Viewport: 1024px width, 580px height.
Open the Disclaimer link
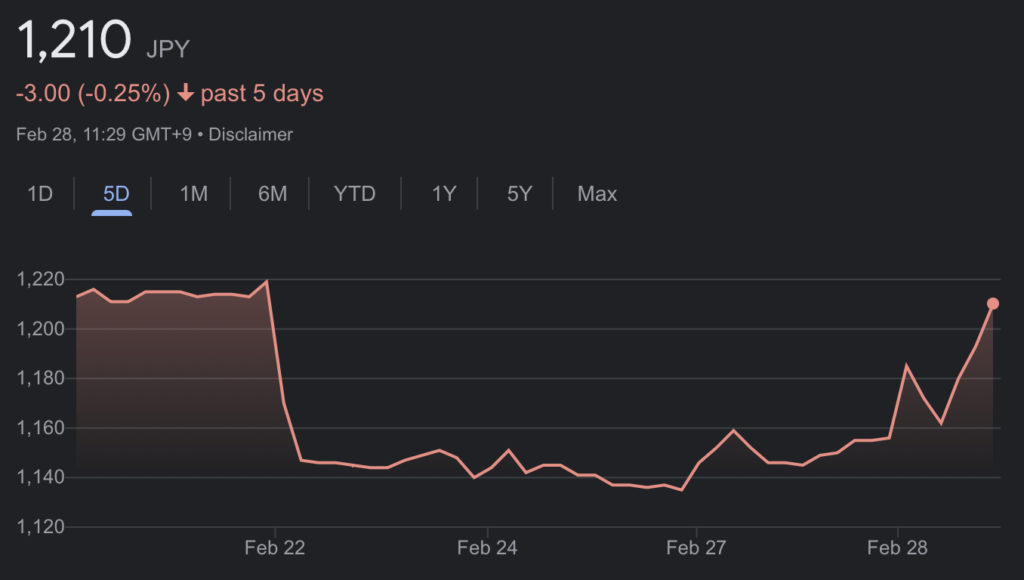250,134
